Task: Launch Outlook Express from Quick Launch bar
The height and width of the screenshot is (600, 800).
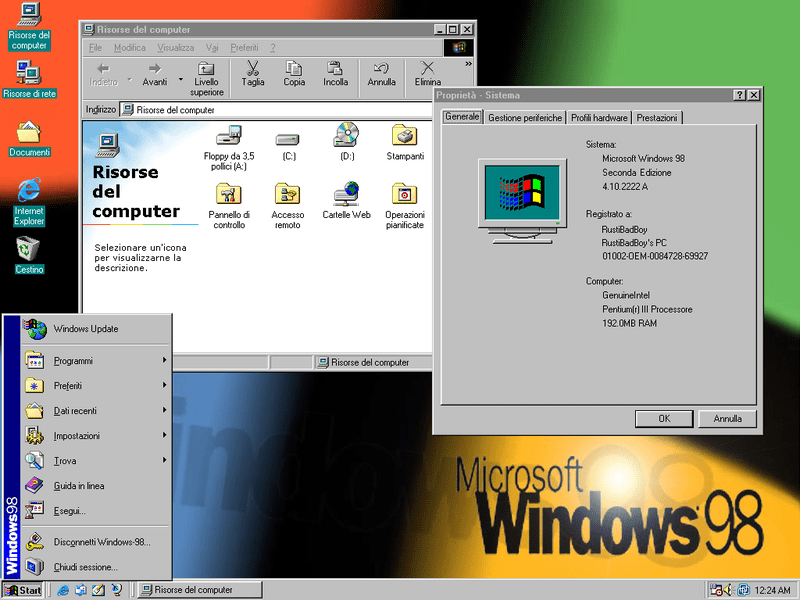Action: pos(81,590)
